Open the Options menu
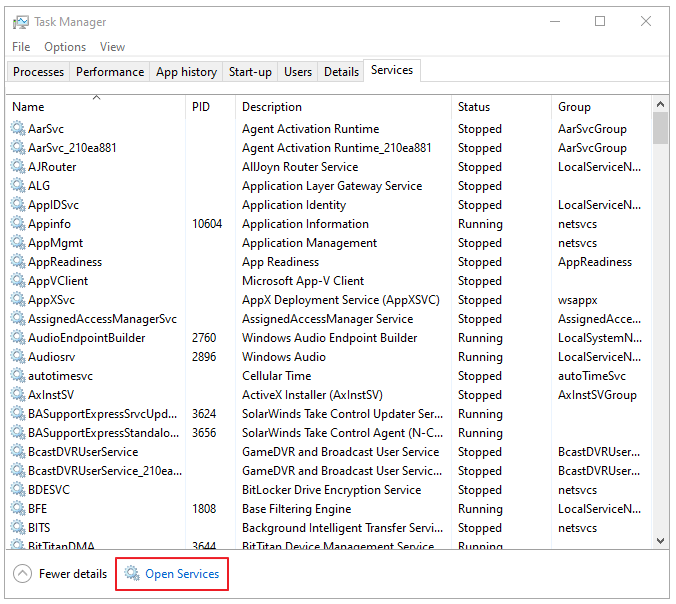The width and height of the screenshot is (676, 604). [65, 47]
